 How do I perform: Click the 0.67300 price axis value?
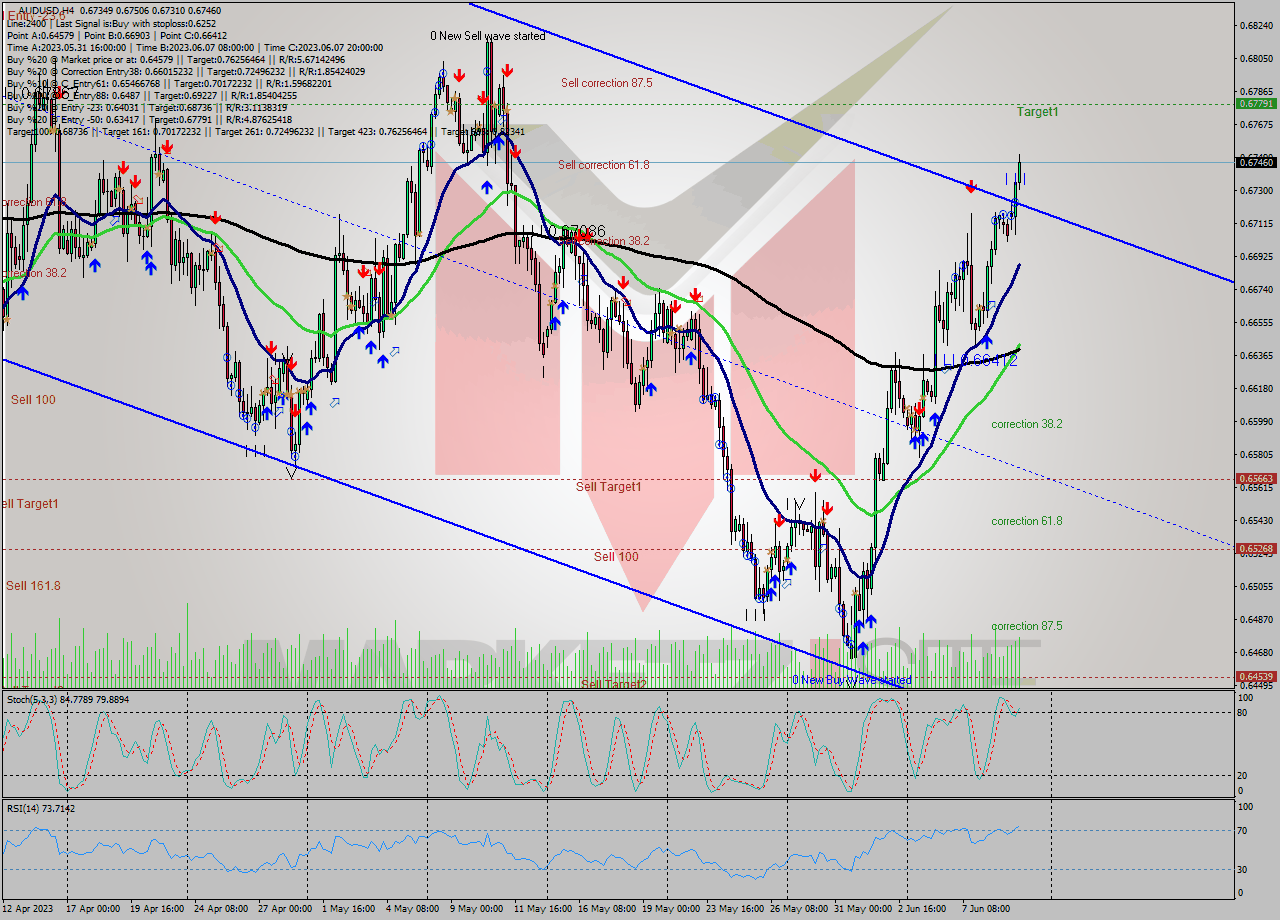pos(1256,190)
